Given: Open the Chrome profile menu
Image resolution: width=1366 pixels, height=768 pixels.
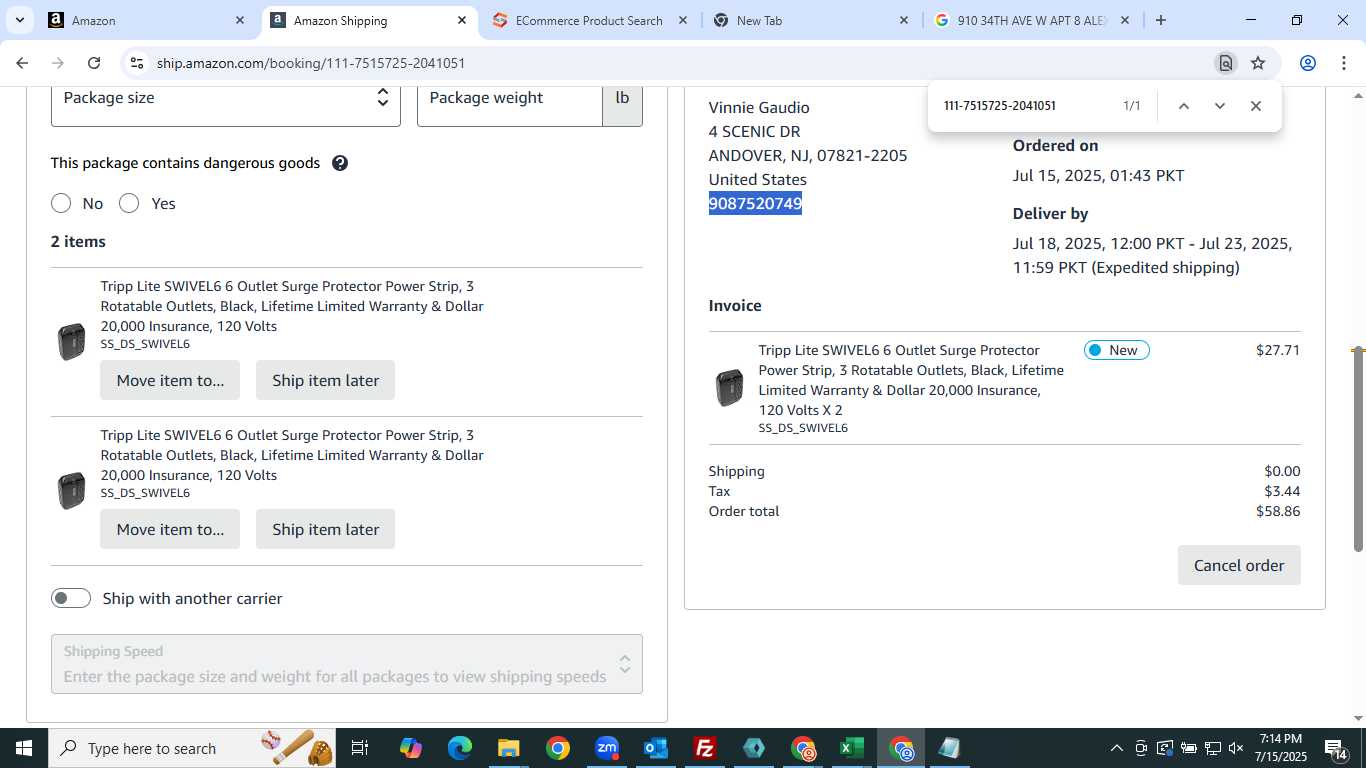Looking at the screenshot, I should pyautogui.click(x=1307, y=63).
